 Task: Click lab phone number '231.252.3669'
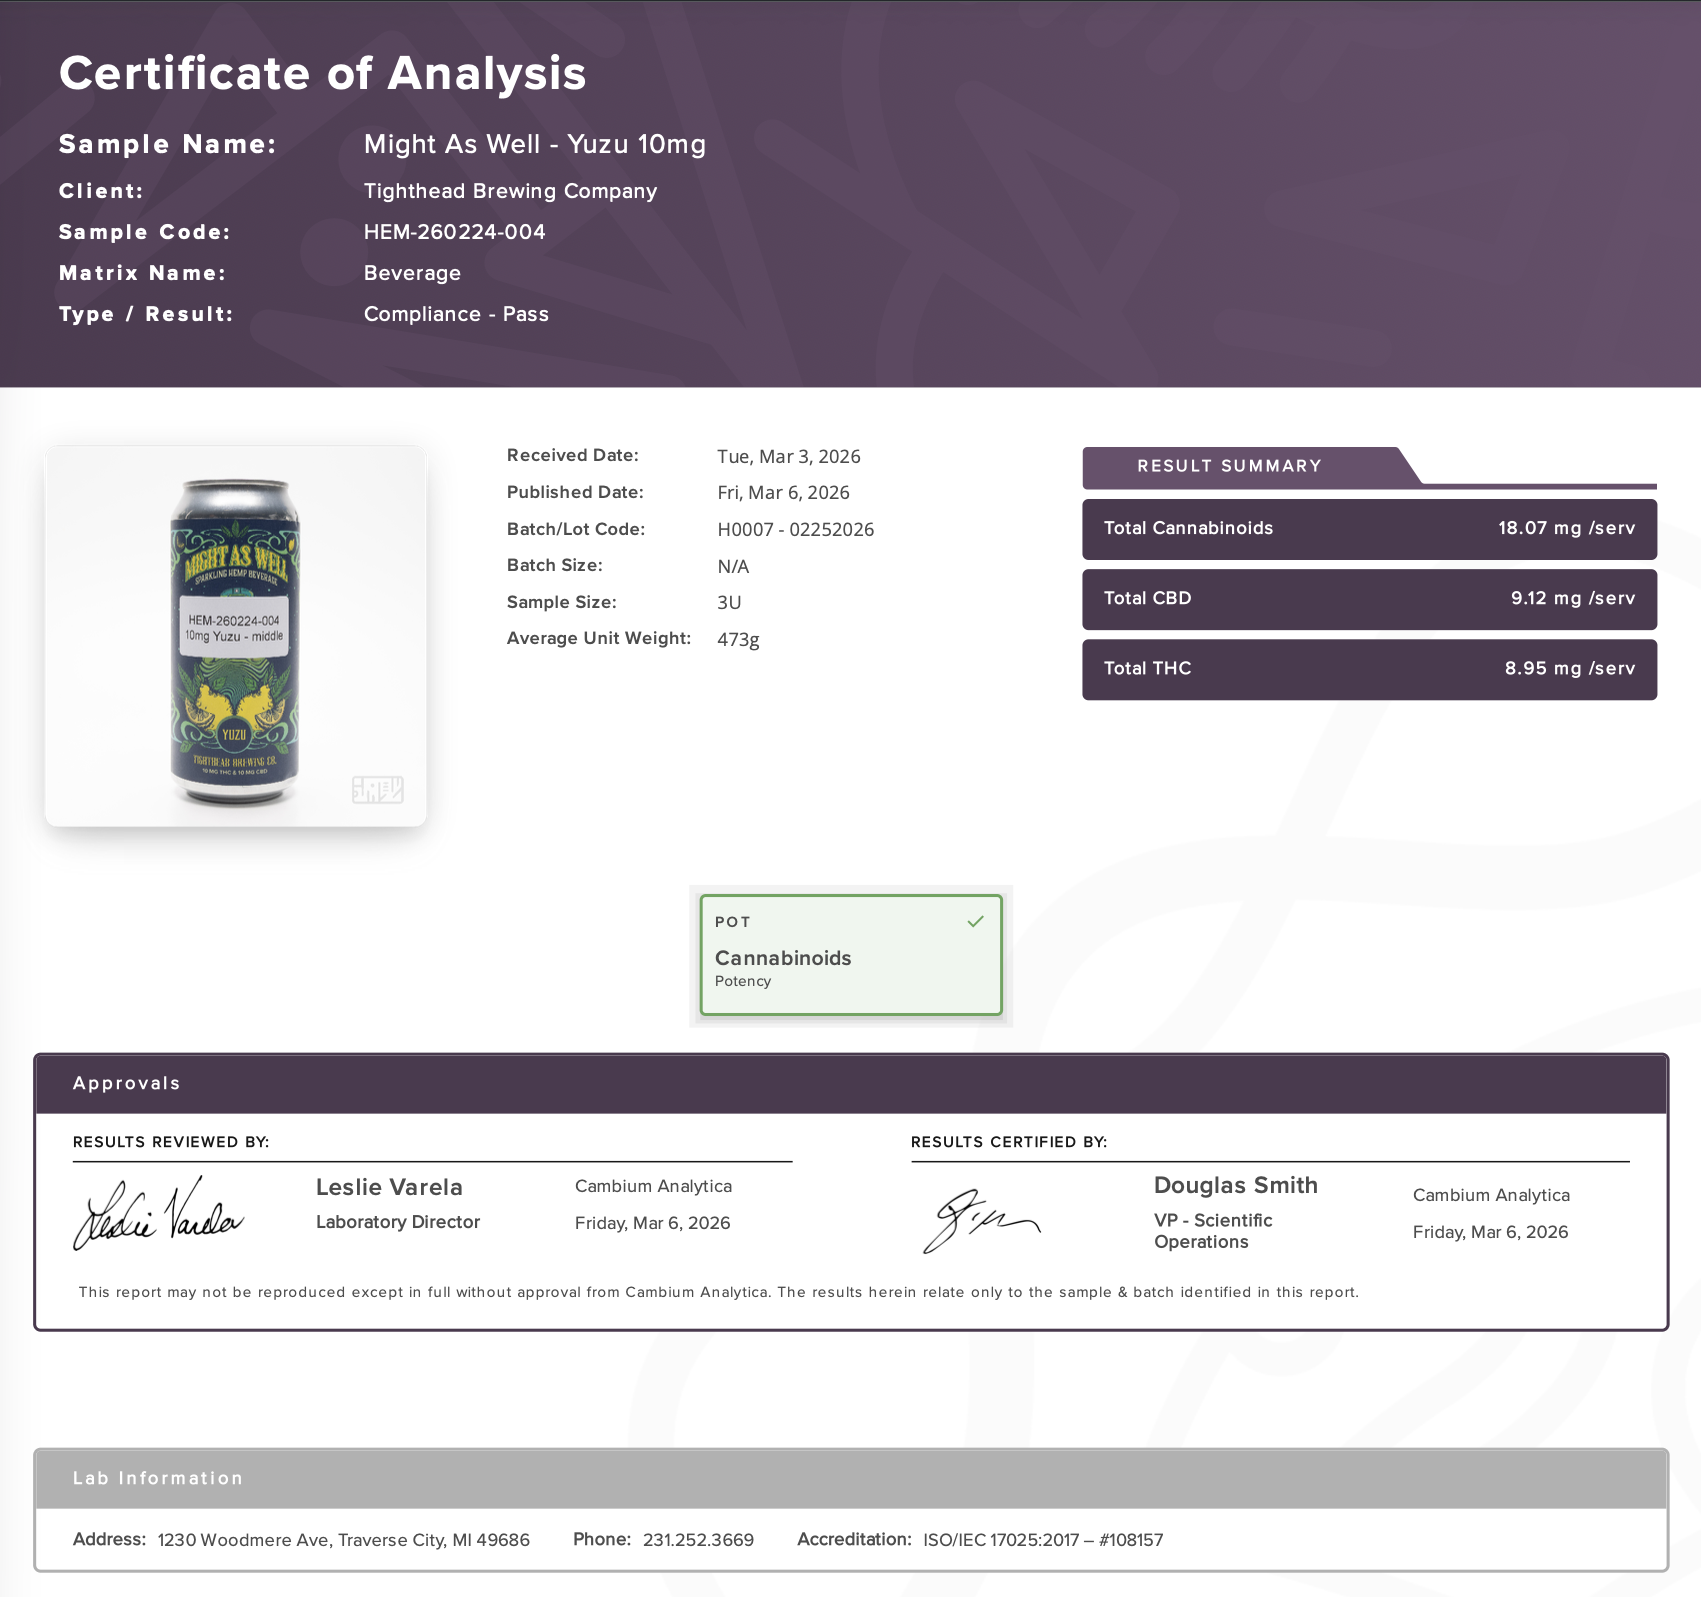pos(698,1540)
